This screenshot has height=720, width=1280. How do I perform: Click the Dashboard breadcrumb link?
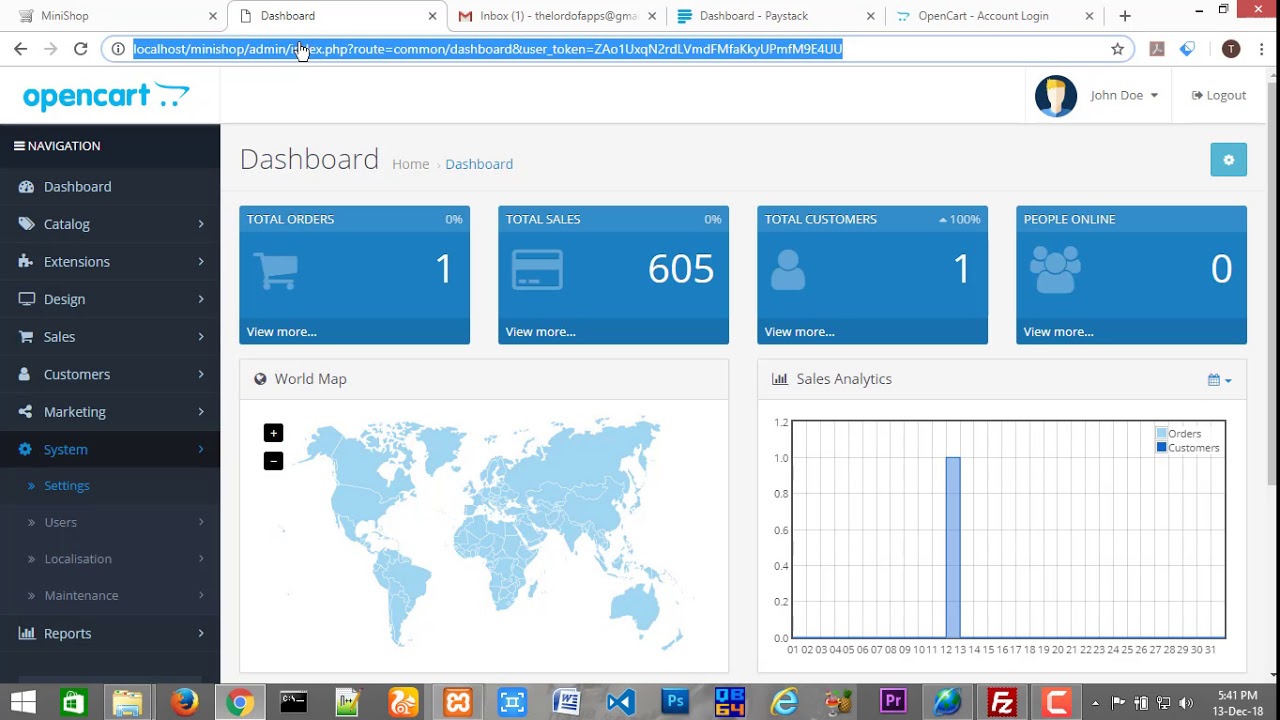(x=479, y=164)
